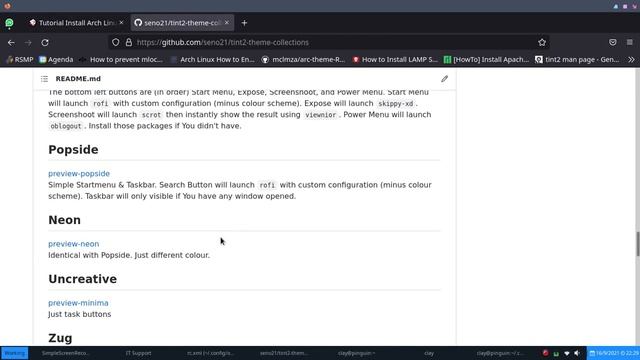Viewport: 640px width, 360px height.
Task: Switch to Tutorial Install Arch Linux tab
Action: click(76, 23)
